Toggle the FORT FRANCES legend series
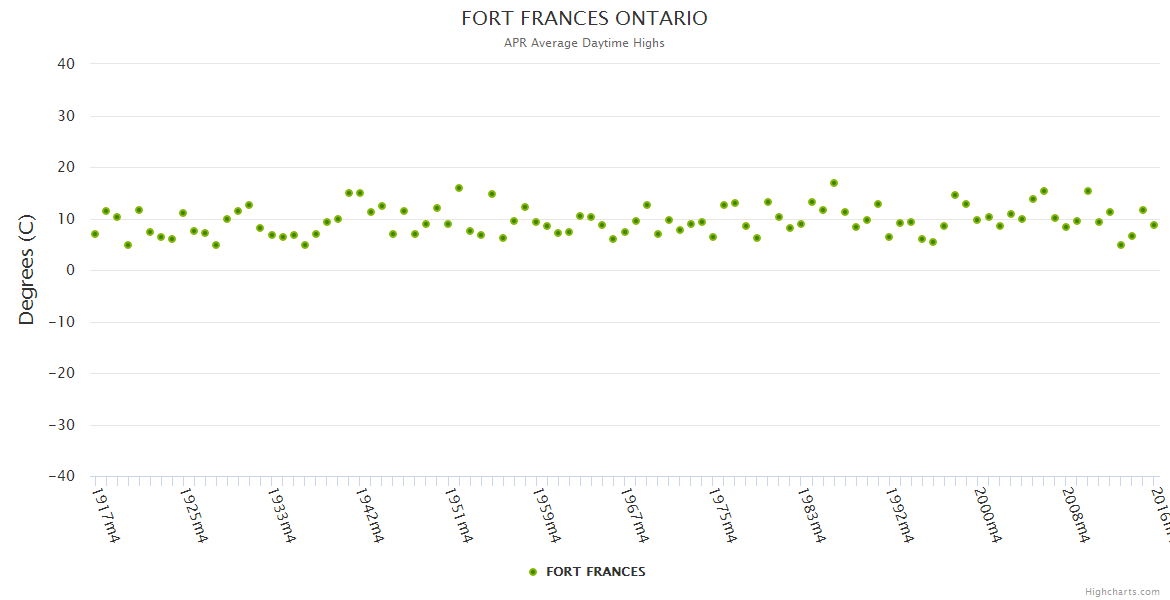The height and width of the screenshot is (600, 1170). point(595,572)
